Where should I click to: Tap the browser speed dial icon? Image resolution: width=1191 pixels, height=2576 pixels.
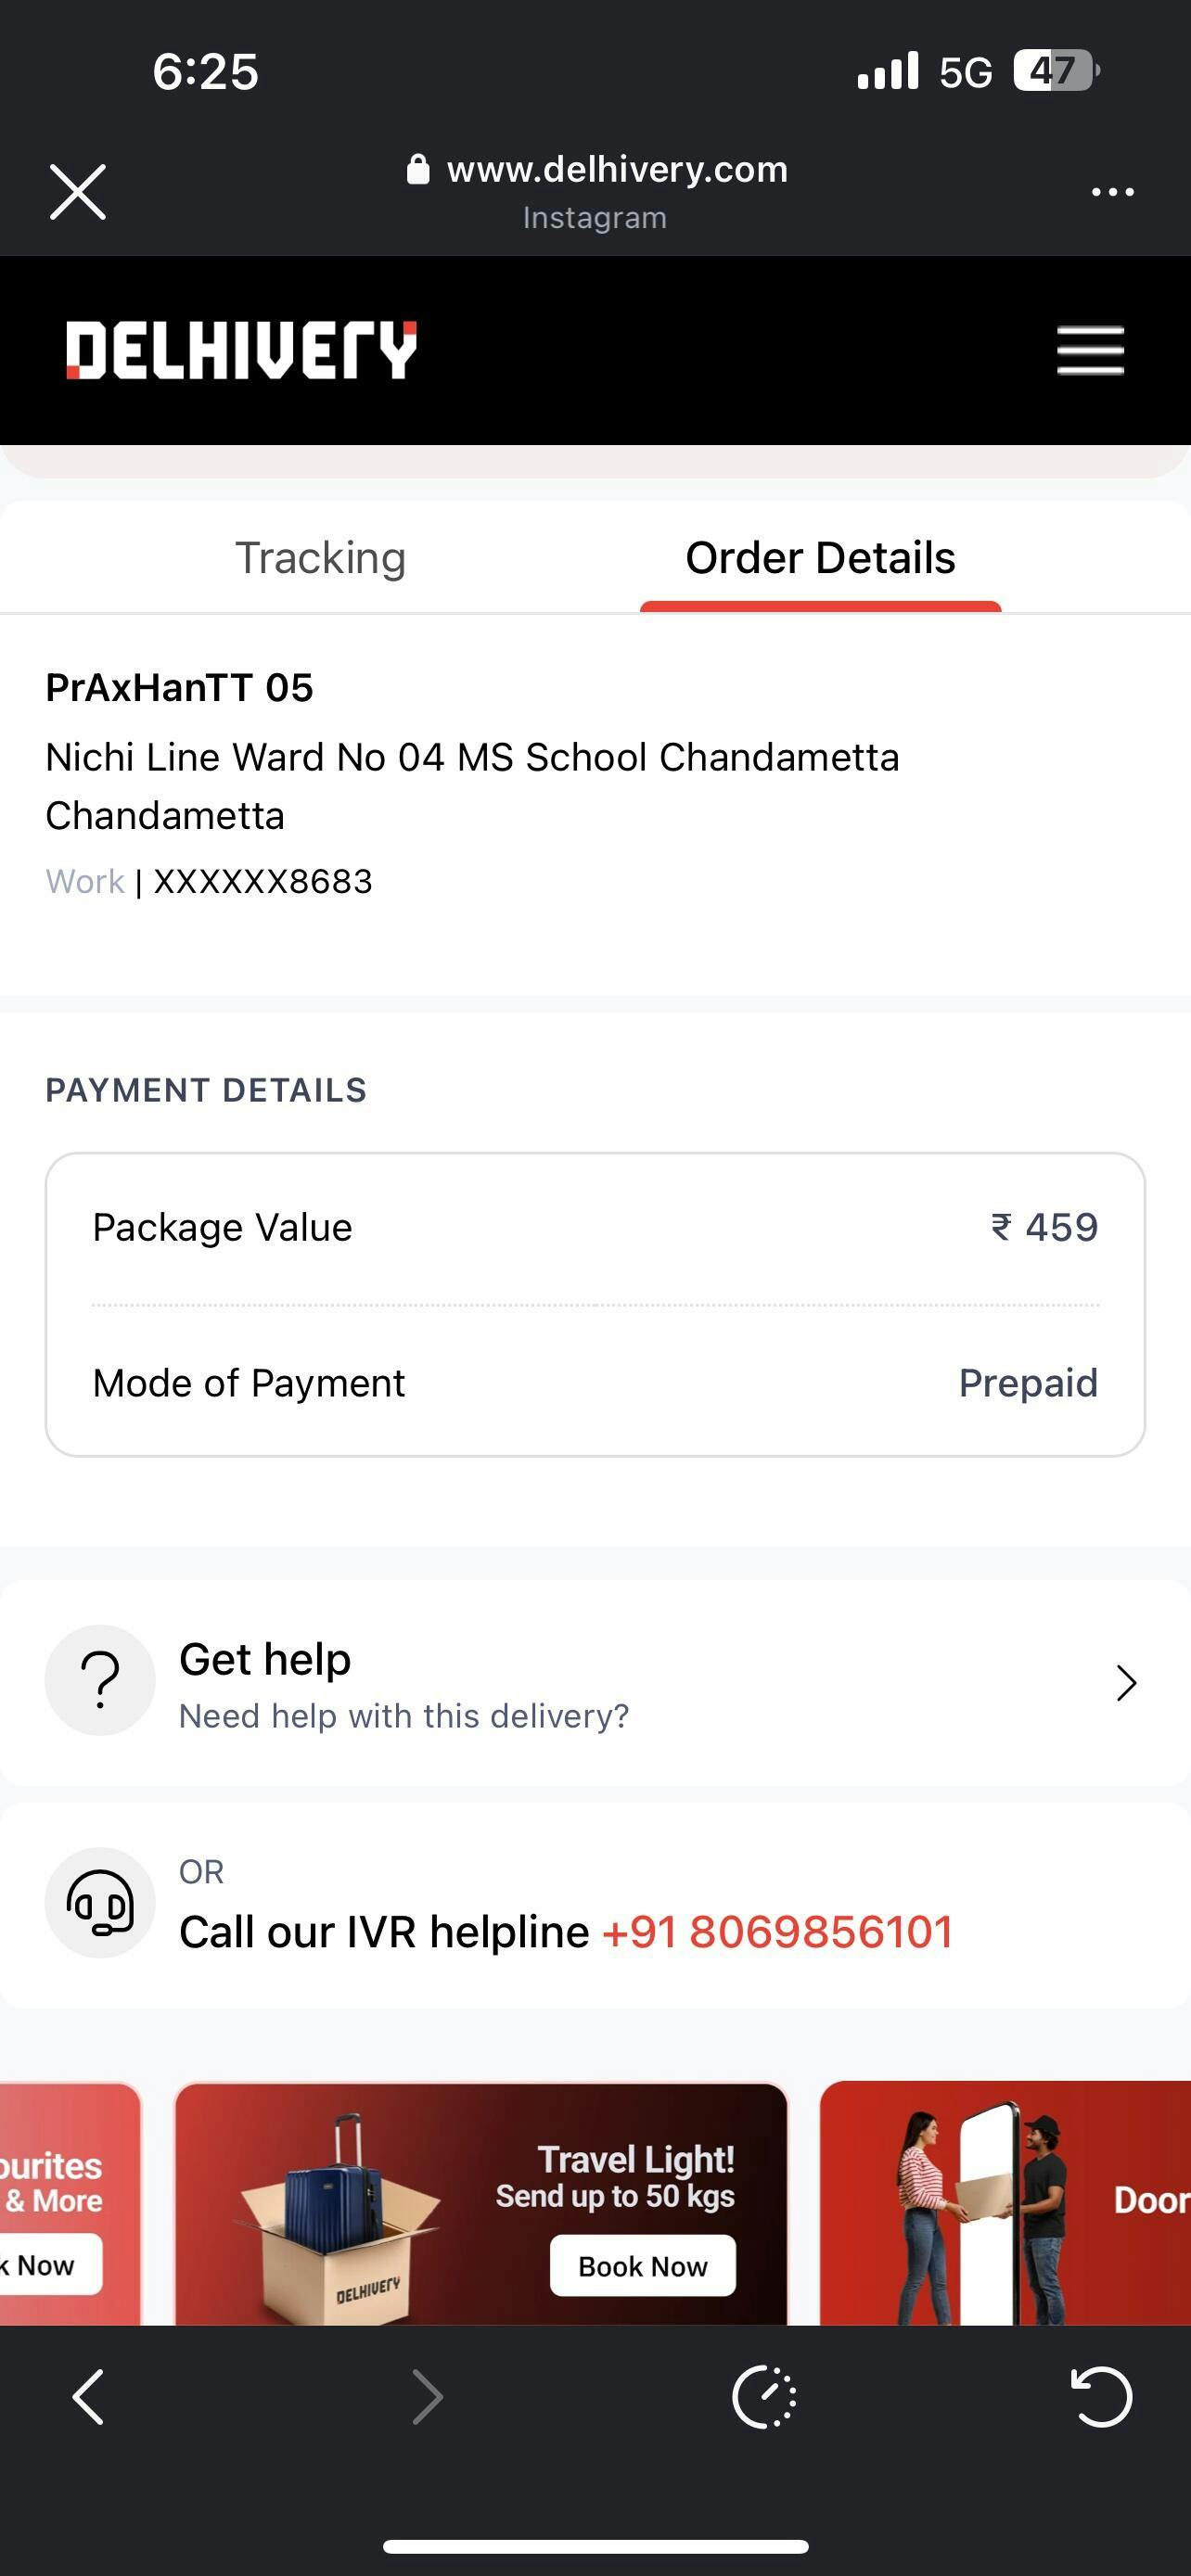[x=764, y=2396]
